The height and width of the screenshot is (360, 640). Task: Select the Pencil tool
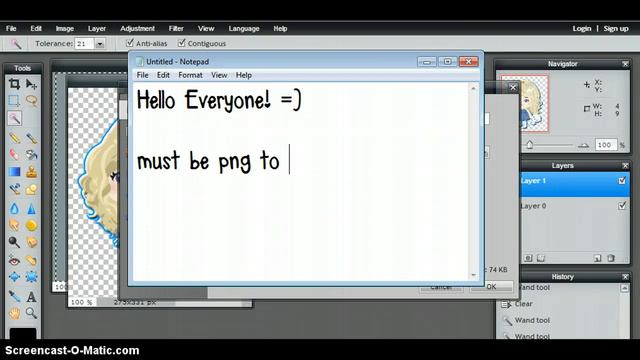(14, 138)
